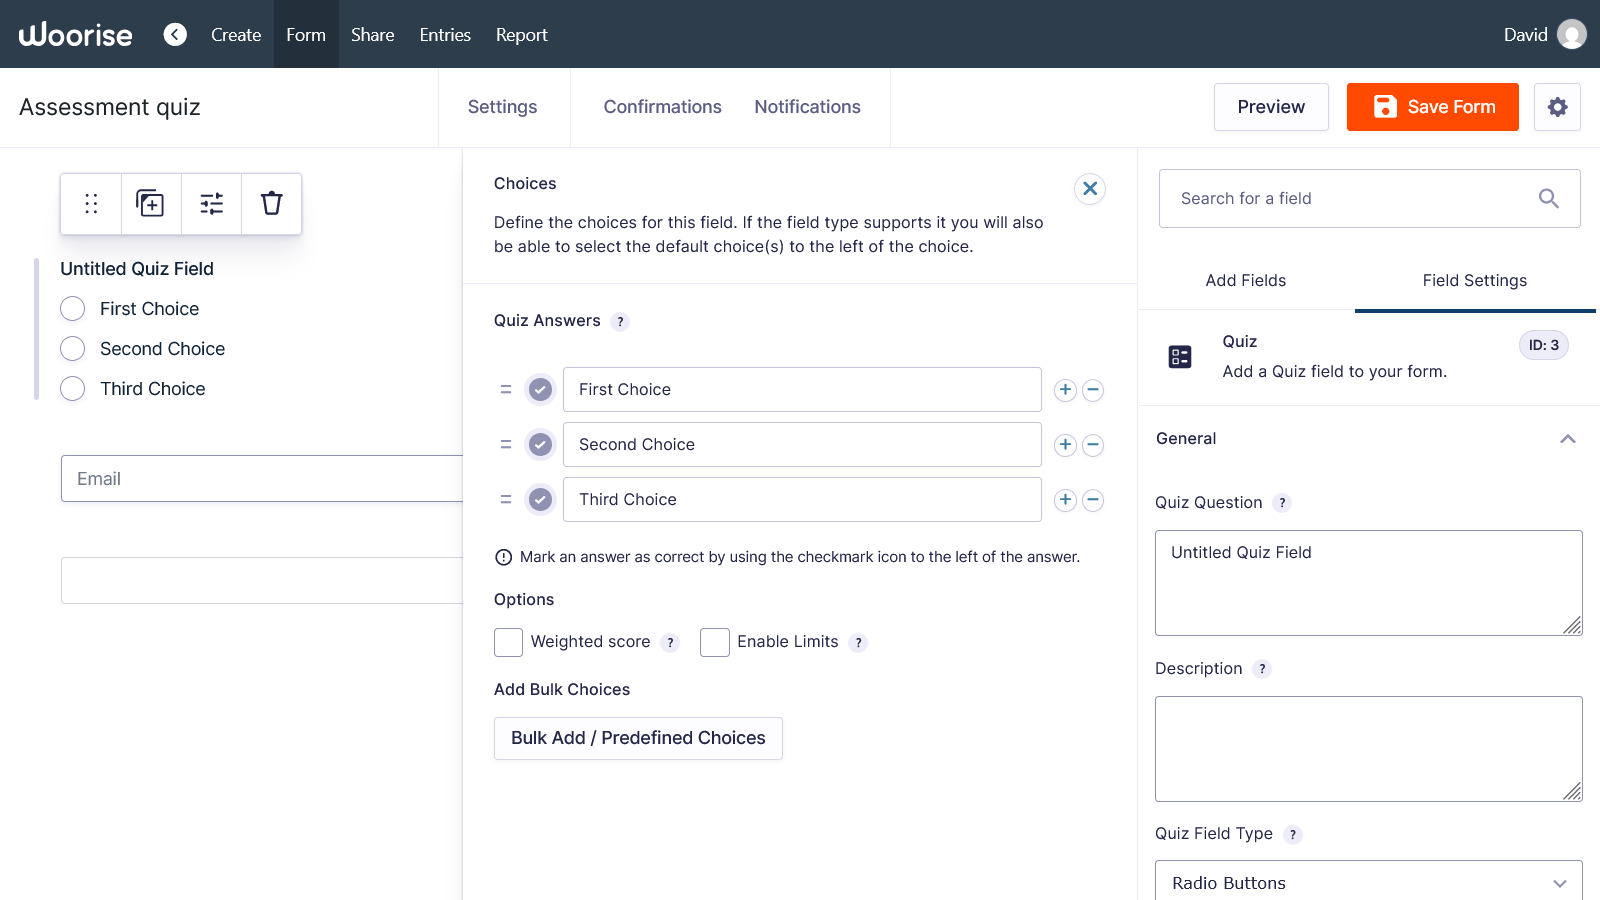Image resolution: width=1600 pixels, height=900 pixels.
Task: Open the Quiz Field Type dropdown
Action: tap(1368, 882)
